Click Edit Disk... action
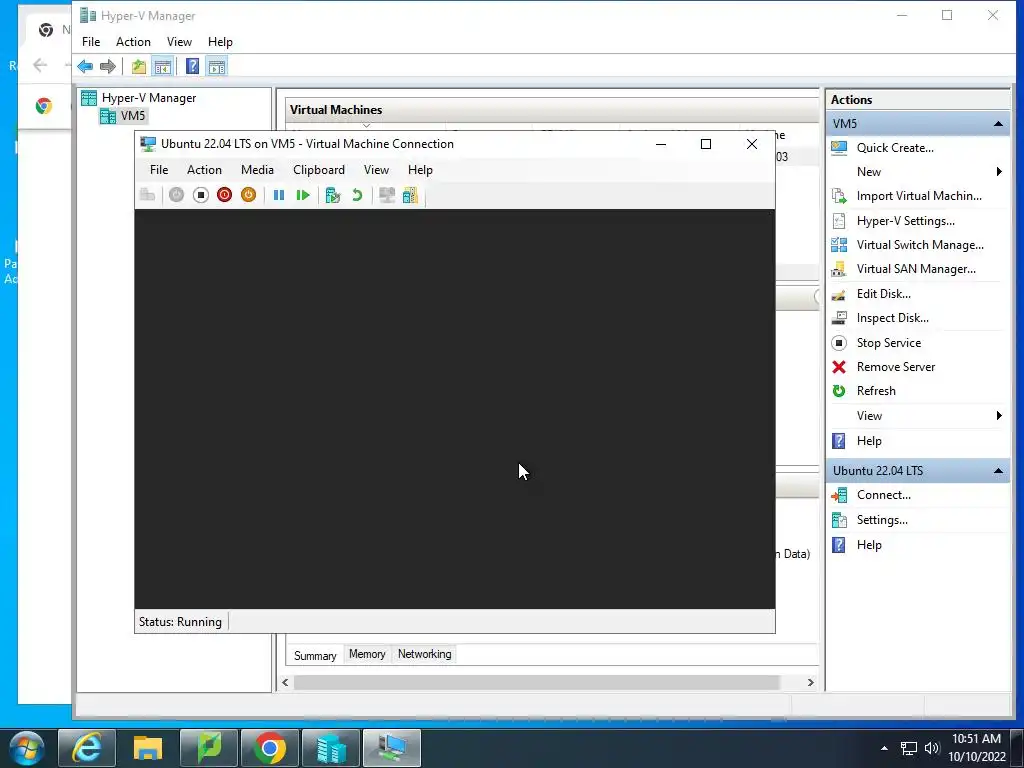This screenshot has width=1024, height=768. pyautogui.click(x=883, y=294)
